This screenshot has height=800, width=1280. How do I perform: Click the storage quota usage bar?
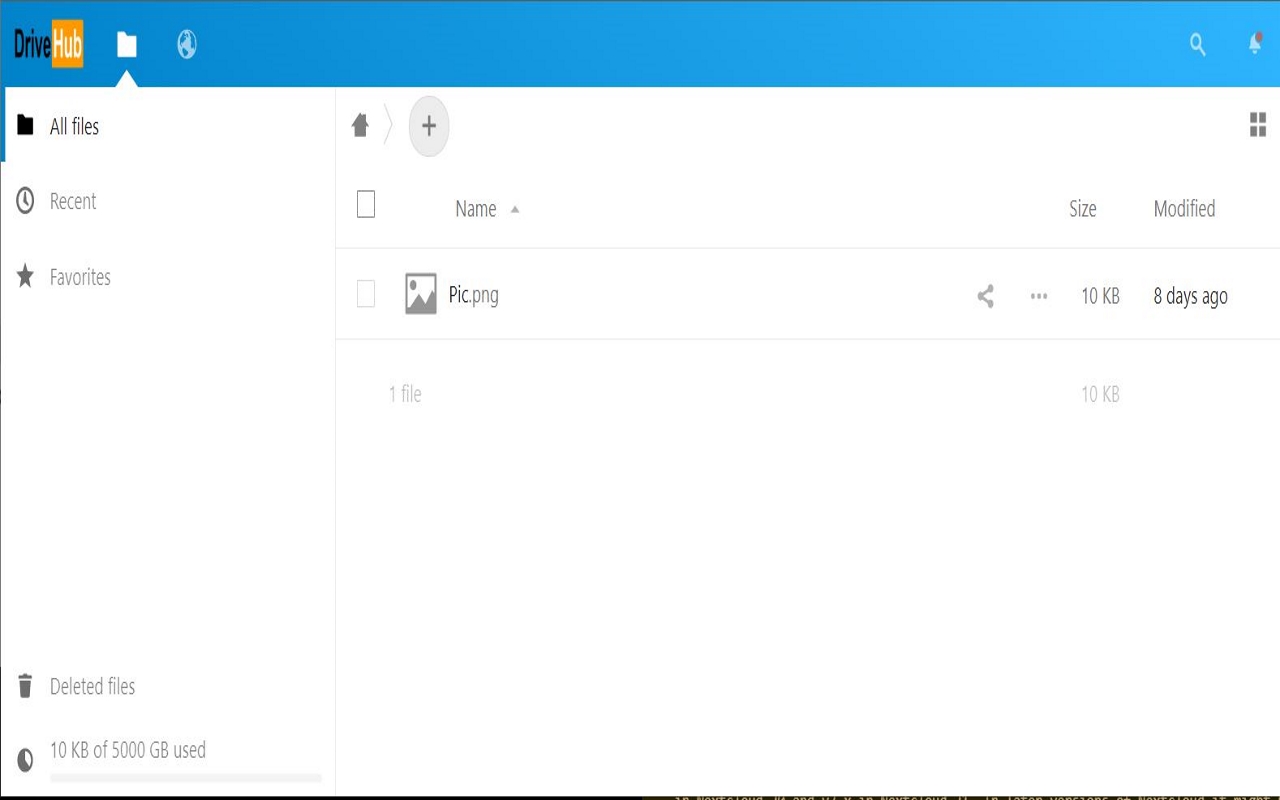(186, 777)
